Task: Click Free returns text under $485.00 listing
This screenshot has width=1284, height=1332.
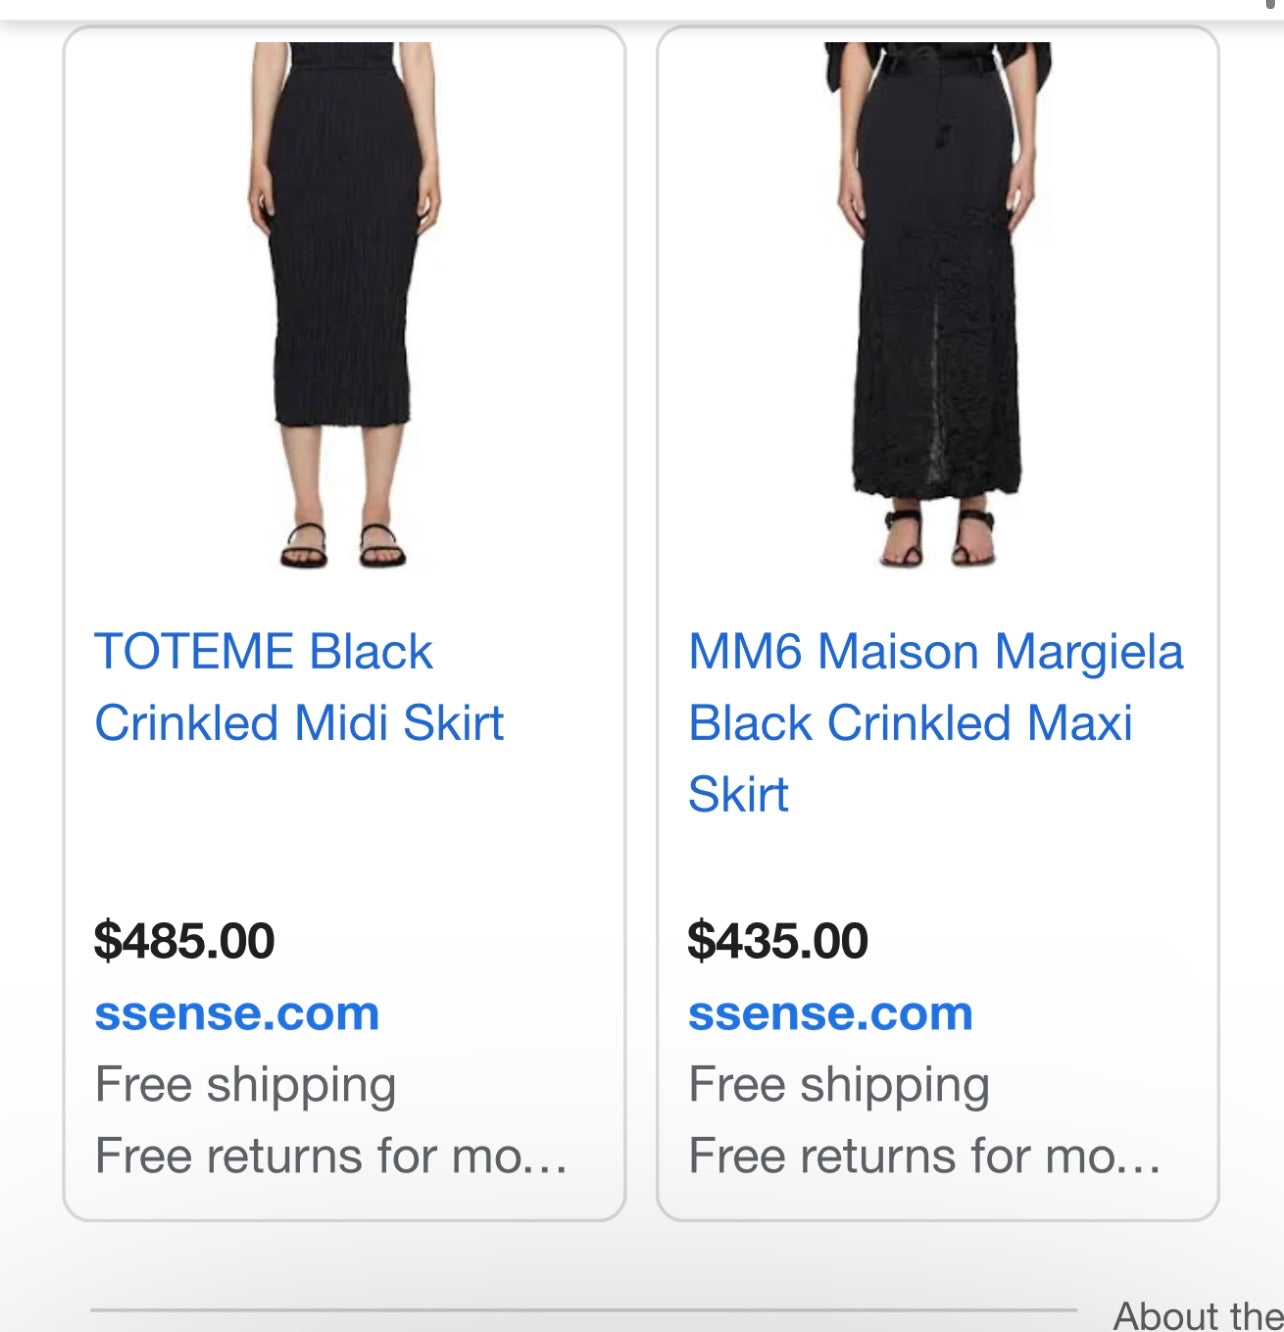Action: tap(330, 1156)
